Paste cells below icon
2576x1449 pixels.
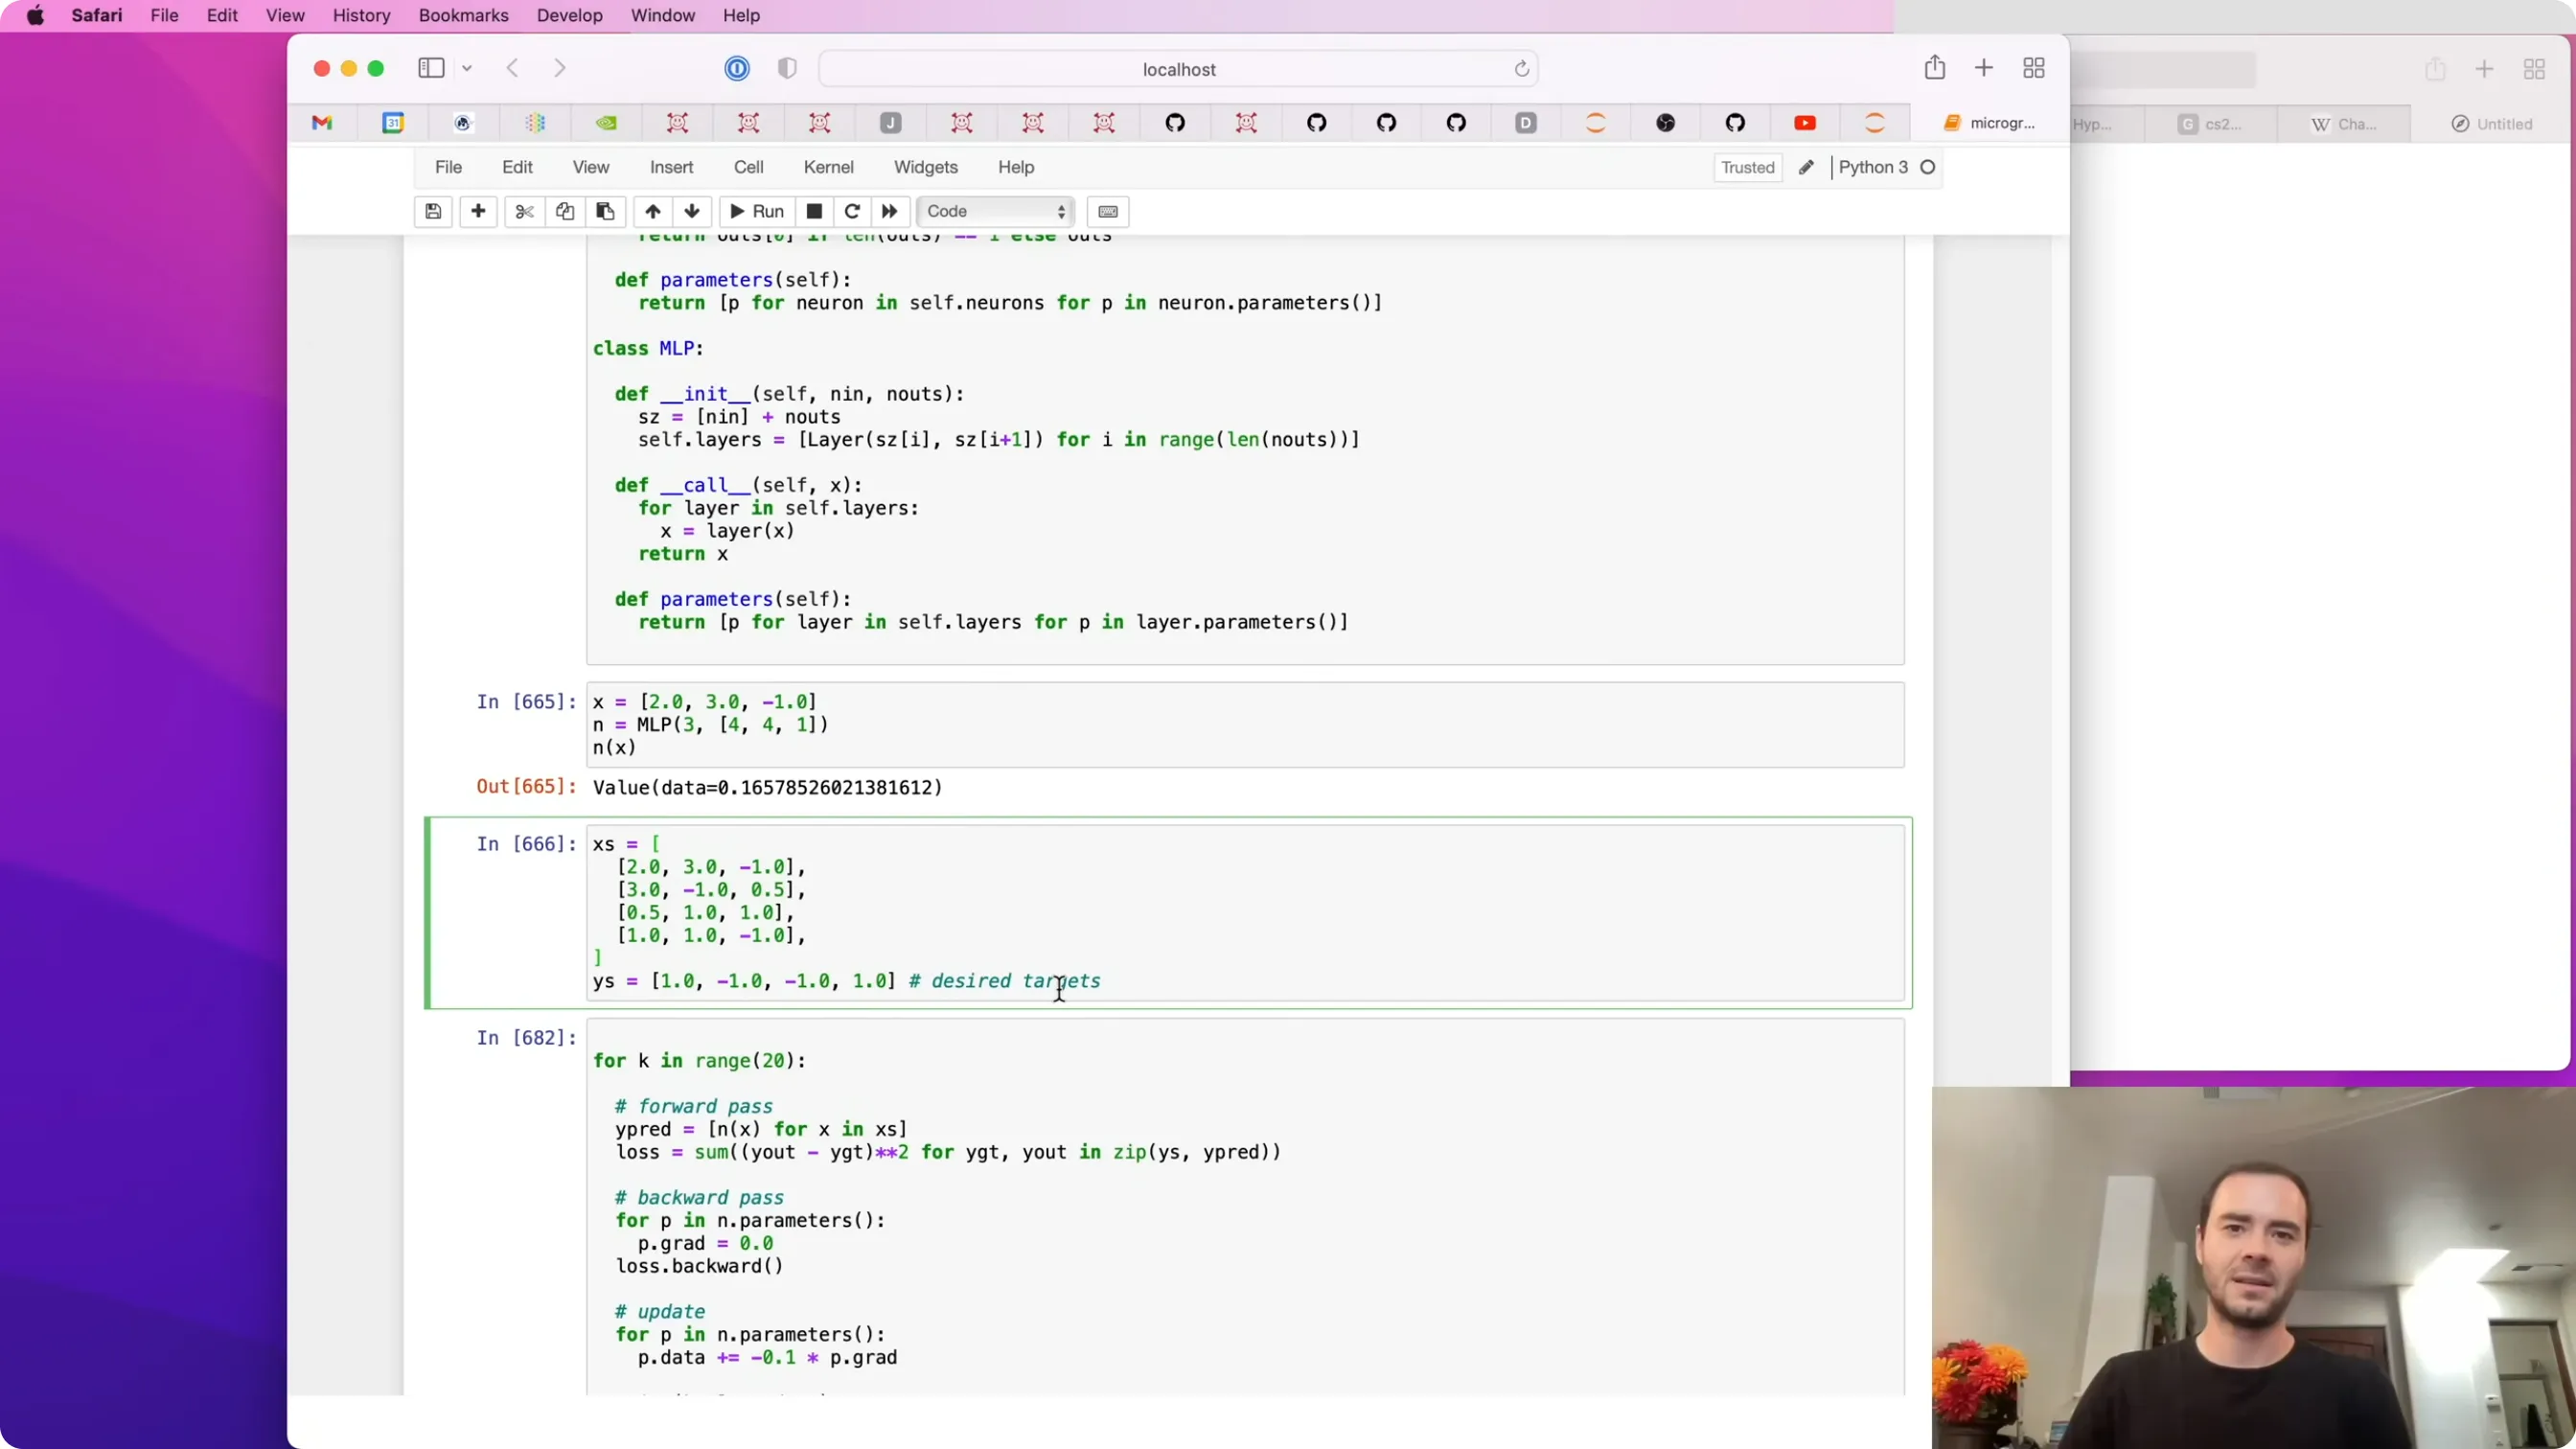pyautogui.click(x=605, y=211)
